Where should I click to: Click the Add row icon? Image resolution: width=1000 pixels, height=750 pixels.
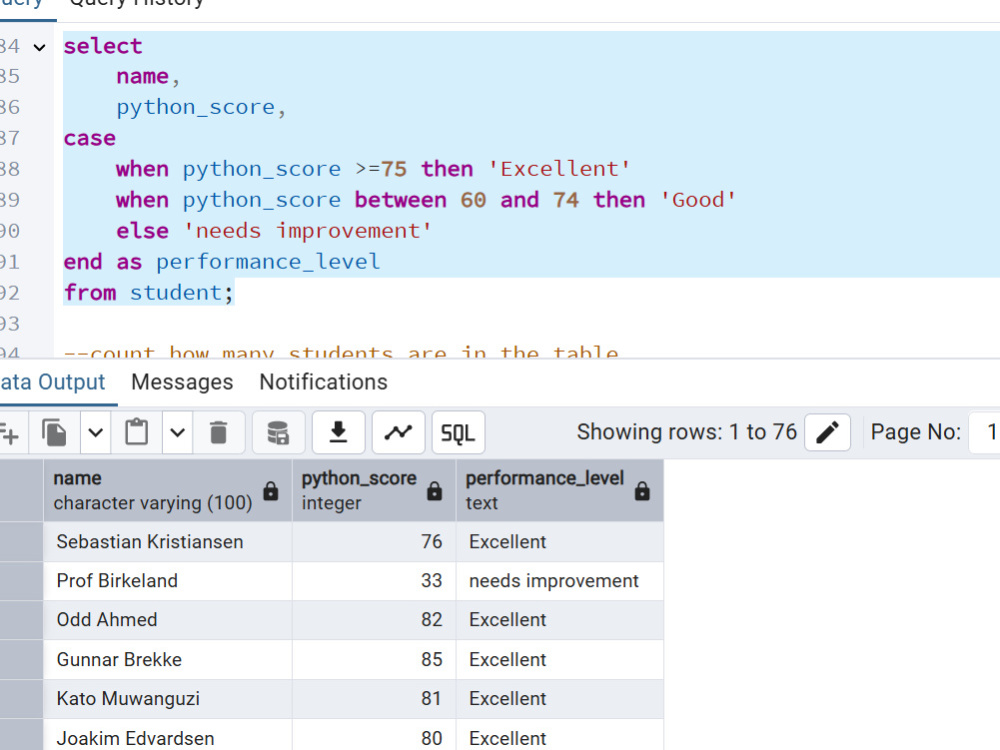[9, 433]
